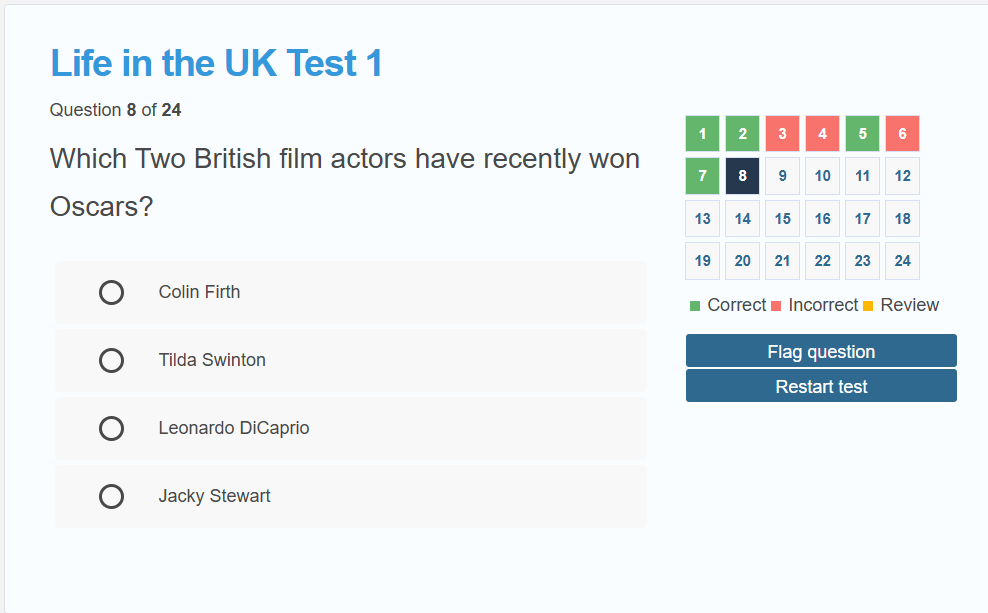The height and width of the screenshot is (613, 988).
Task: Open incorrect question 6 tile
Action: coord(902,134)
